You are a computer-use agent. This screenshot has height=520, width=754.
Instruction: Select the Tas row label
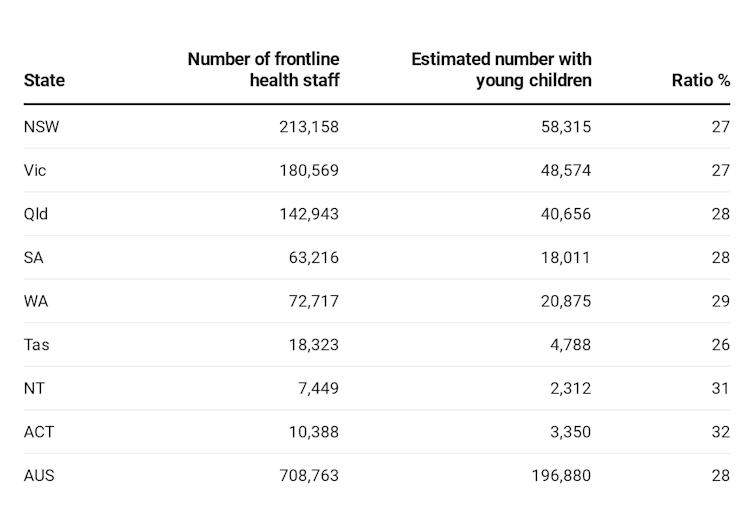(37, 345)
